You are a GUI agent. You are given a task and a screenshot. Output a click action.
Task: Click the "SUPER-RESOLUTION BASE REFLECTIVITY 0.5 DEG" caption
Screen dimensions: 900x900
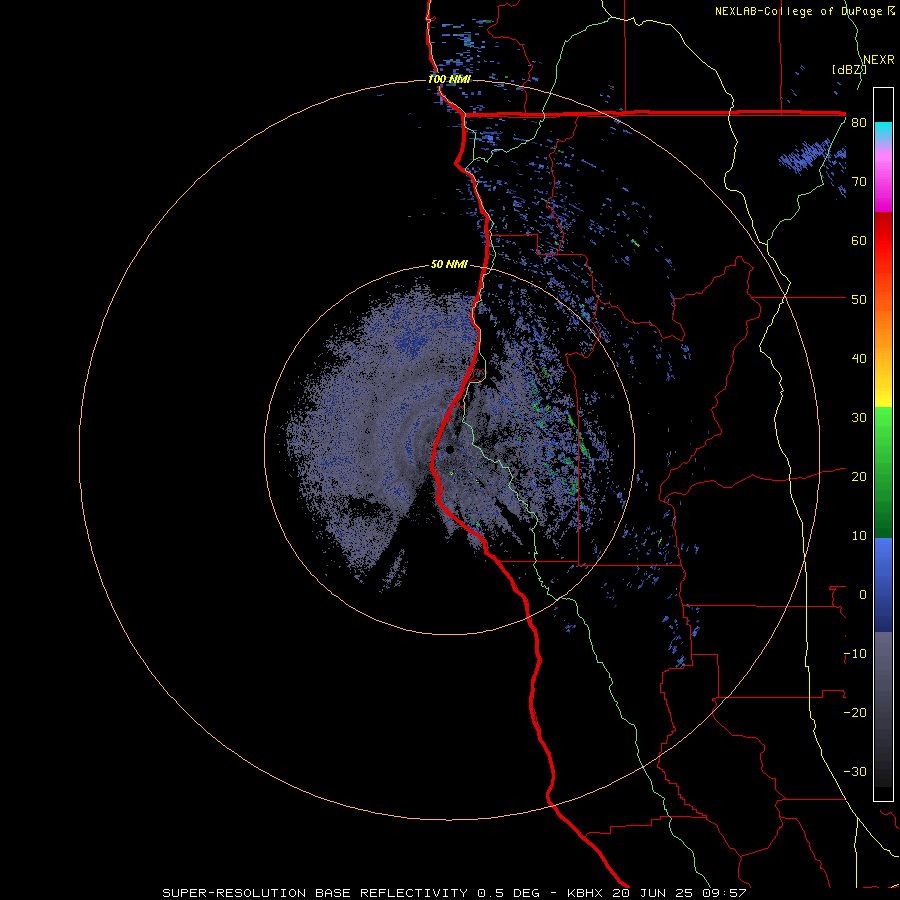[351, 893]
